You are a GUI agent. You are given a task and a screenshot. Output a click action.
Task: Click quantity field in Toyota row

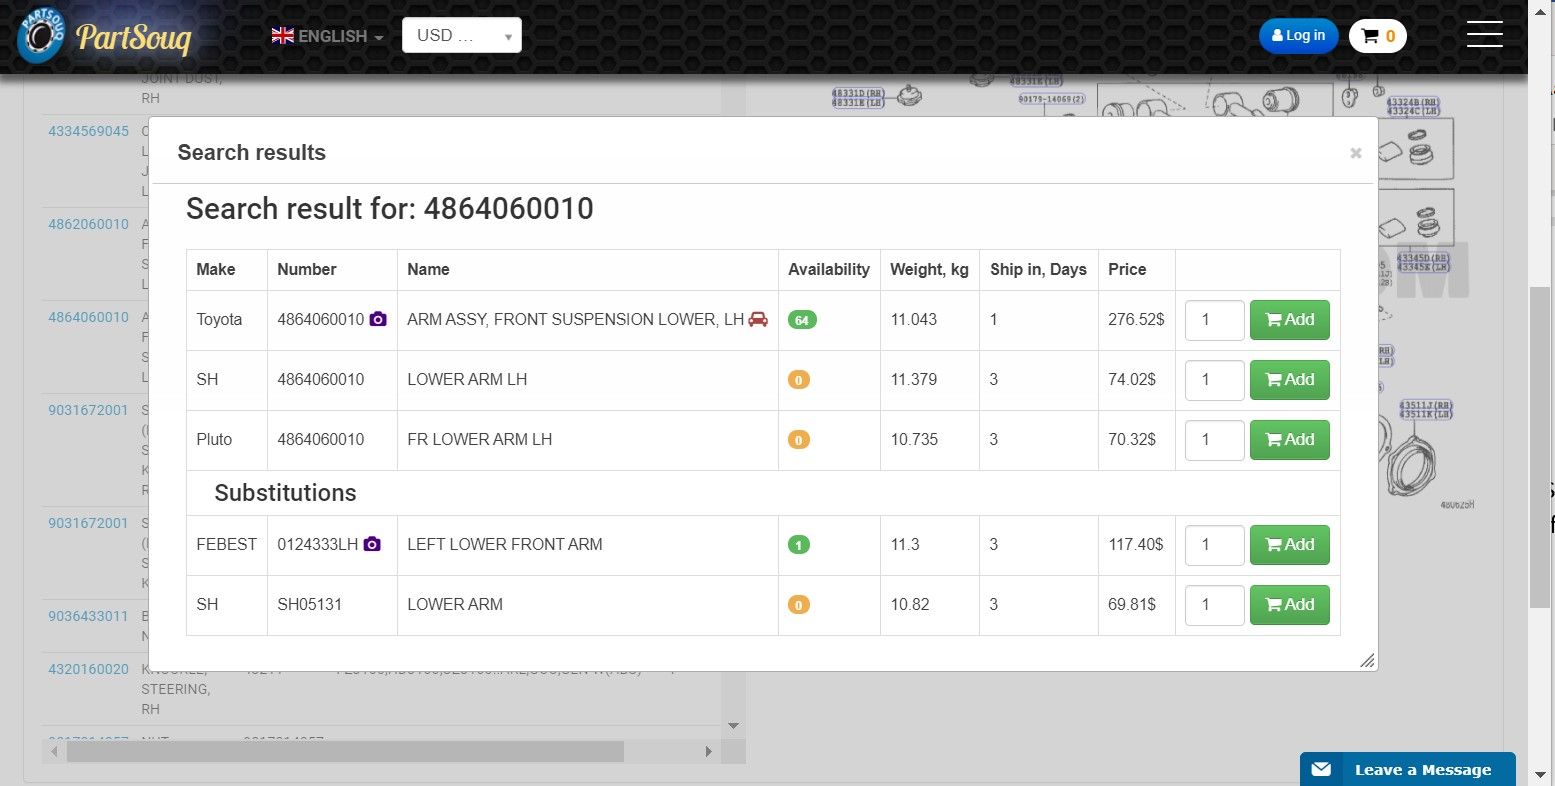click(1214, 320)
